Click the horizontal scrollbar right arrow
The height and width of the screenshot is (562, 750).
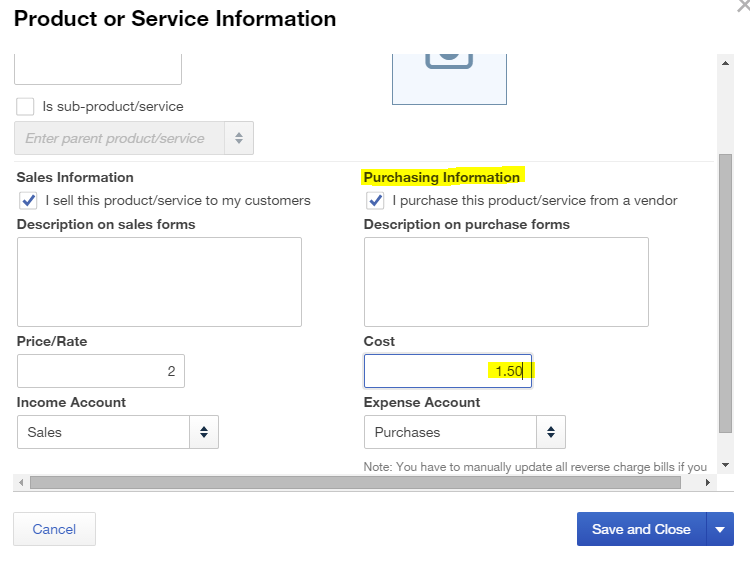(x=708, y=483)
